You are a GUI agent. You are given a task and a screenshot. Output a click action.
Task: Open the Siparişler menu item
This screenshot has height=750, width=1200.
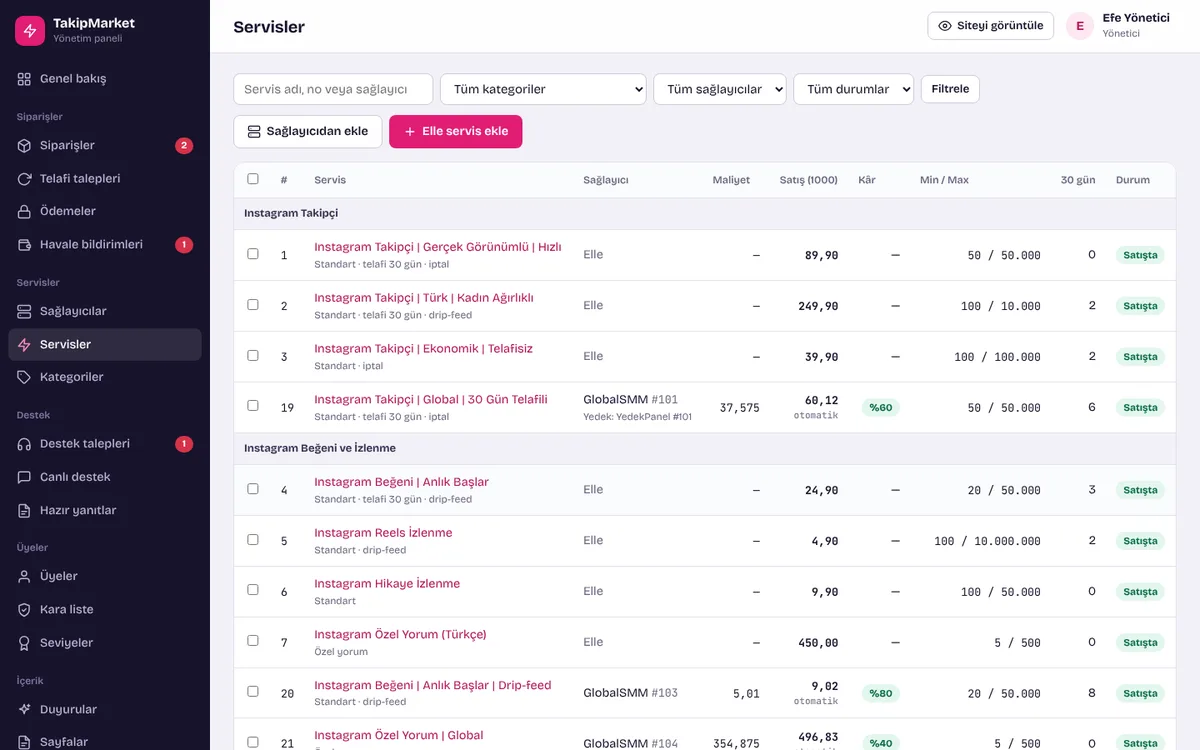tap(105, 146)
